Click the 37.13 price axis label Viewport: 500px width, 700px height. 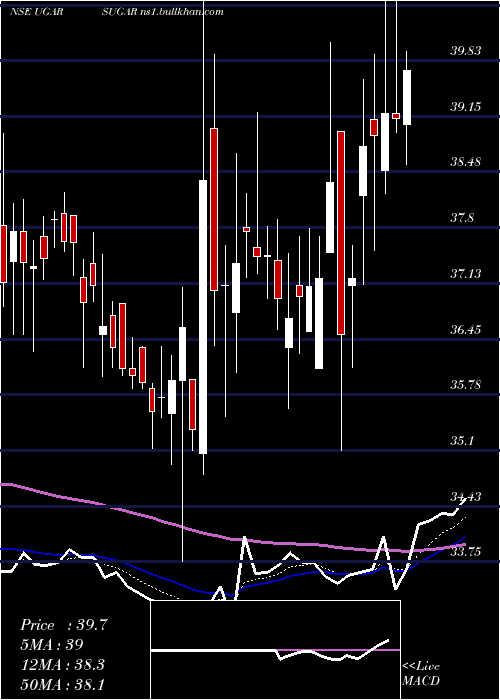click(x=466, y=273)
